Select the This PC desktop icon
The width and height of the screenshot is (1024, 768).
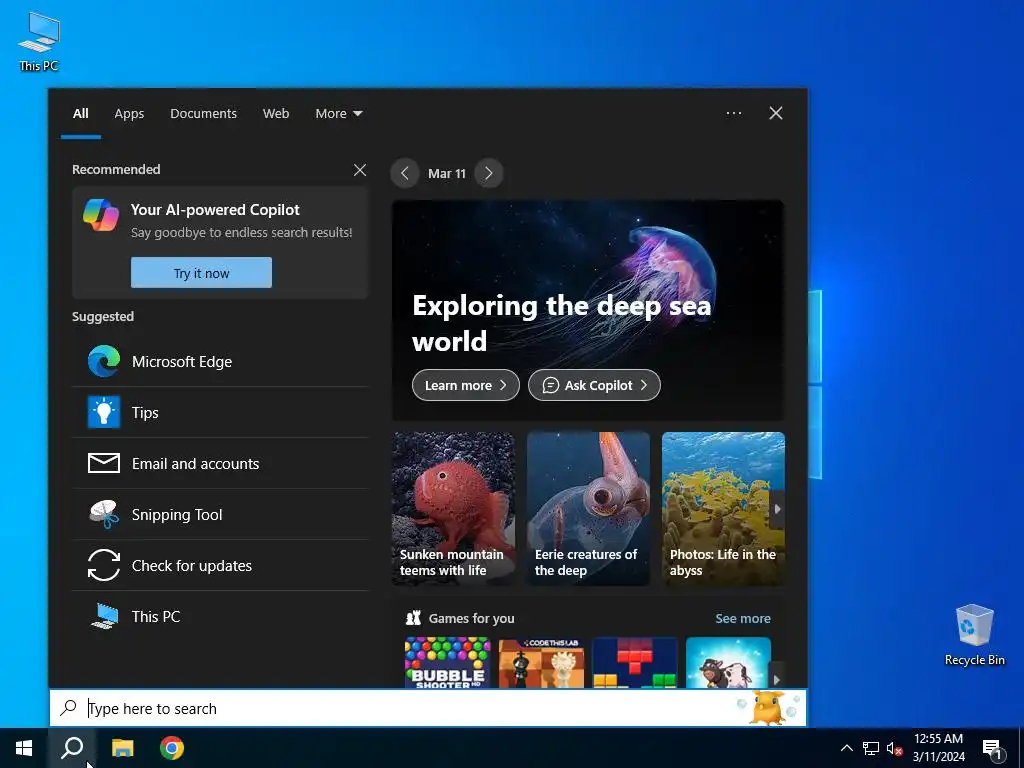(x=39, y=41)
